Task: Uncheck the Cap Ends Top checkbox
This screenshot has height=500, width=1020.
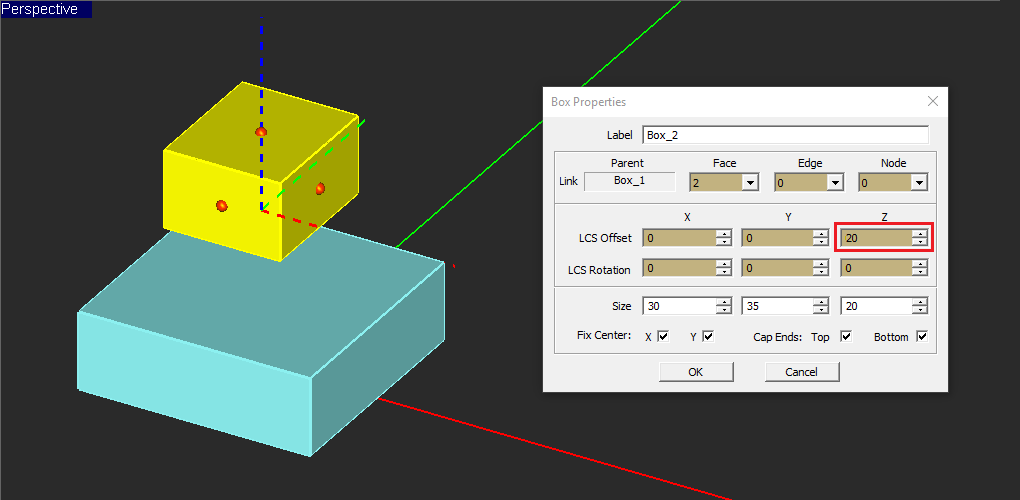Action: [x=846, y=337]
